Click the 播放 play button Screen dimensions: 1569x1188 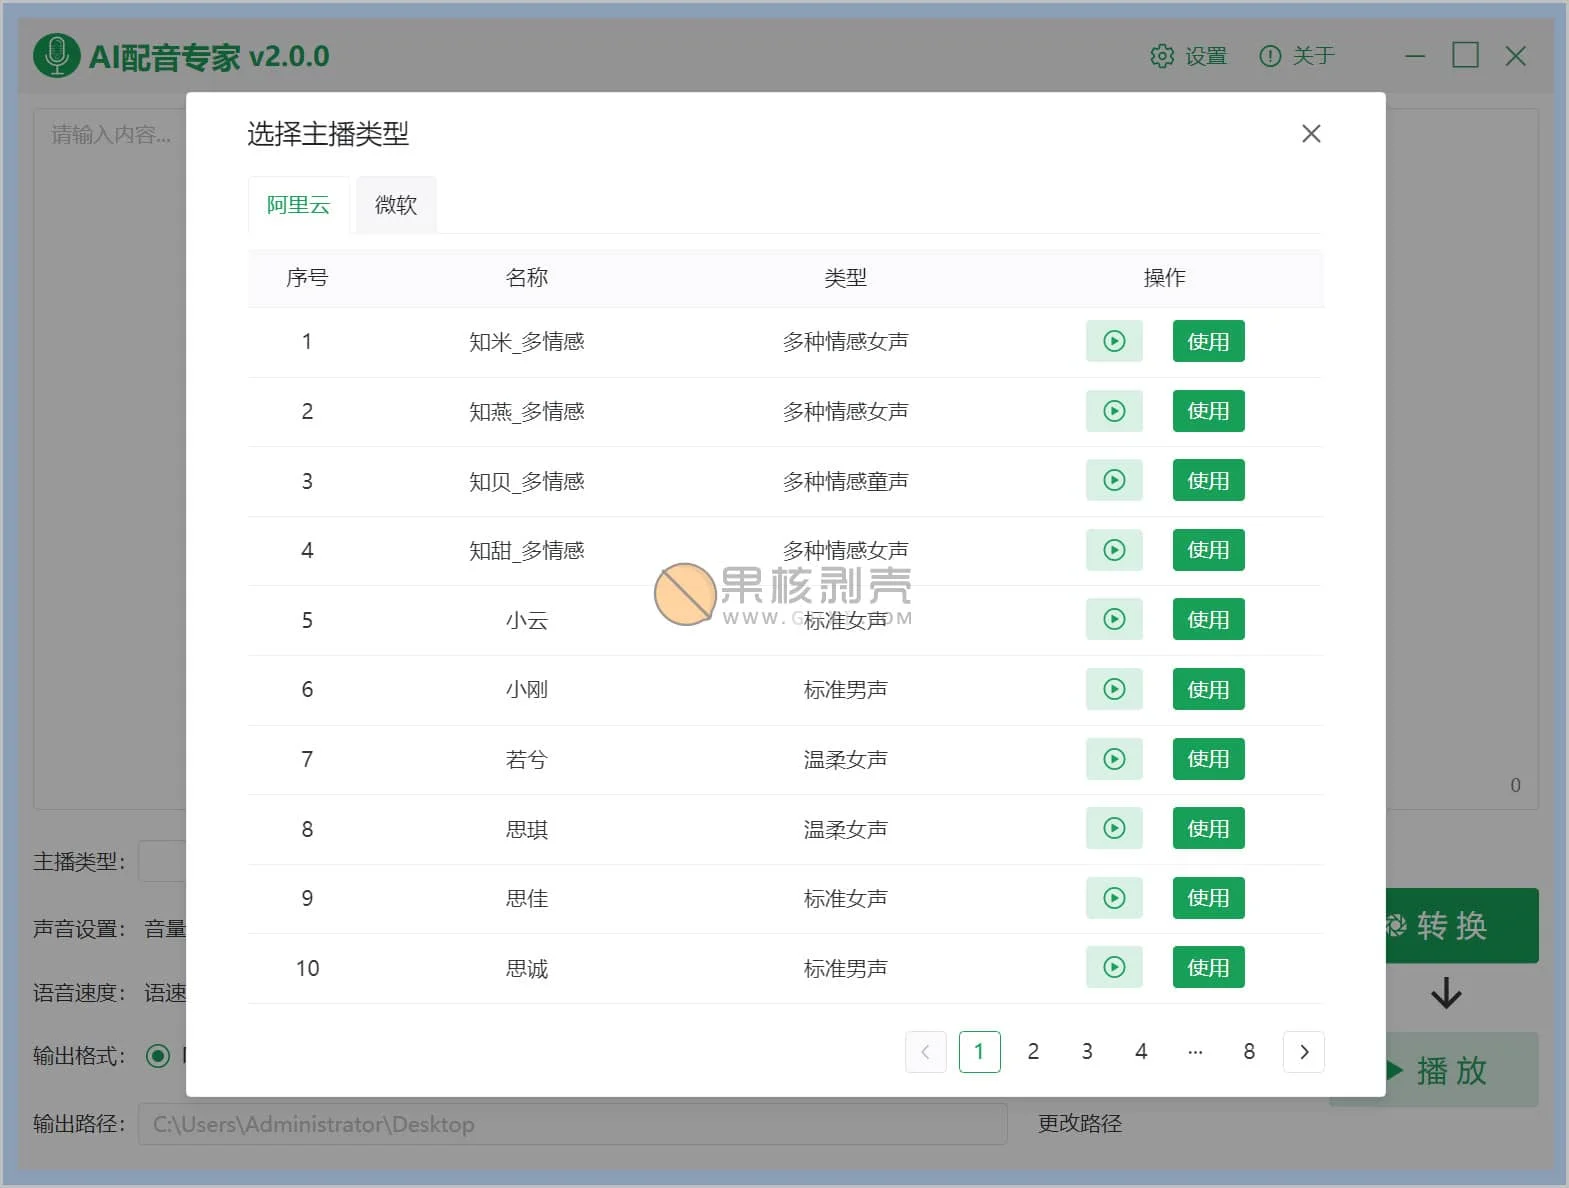[x=1461, y=1070]
